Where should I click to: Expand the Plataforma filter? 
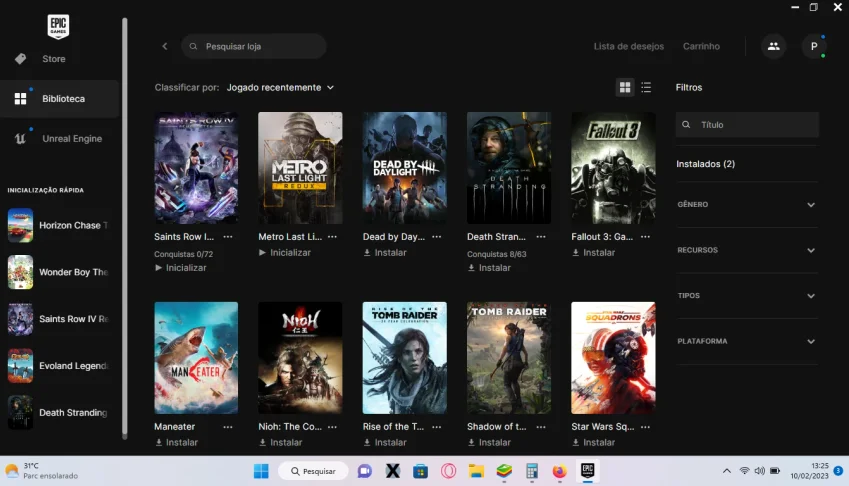747,341
